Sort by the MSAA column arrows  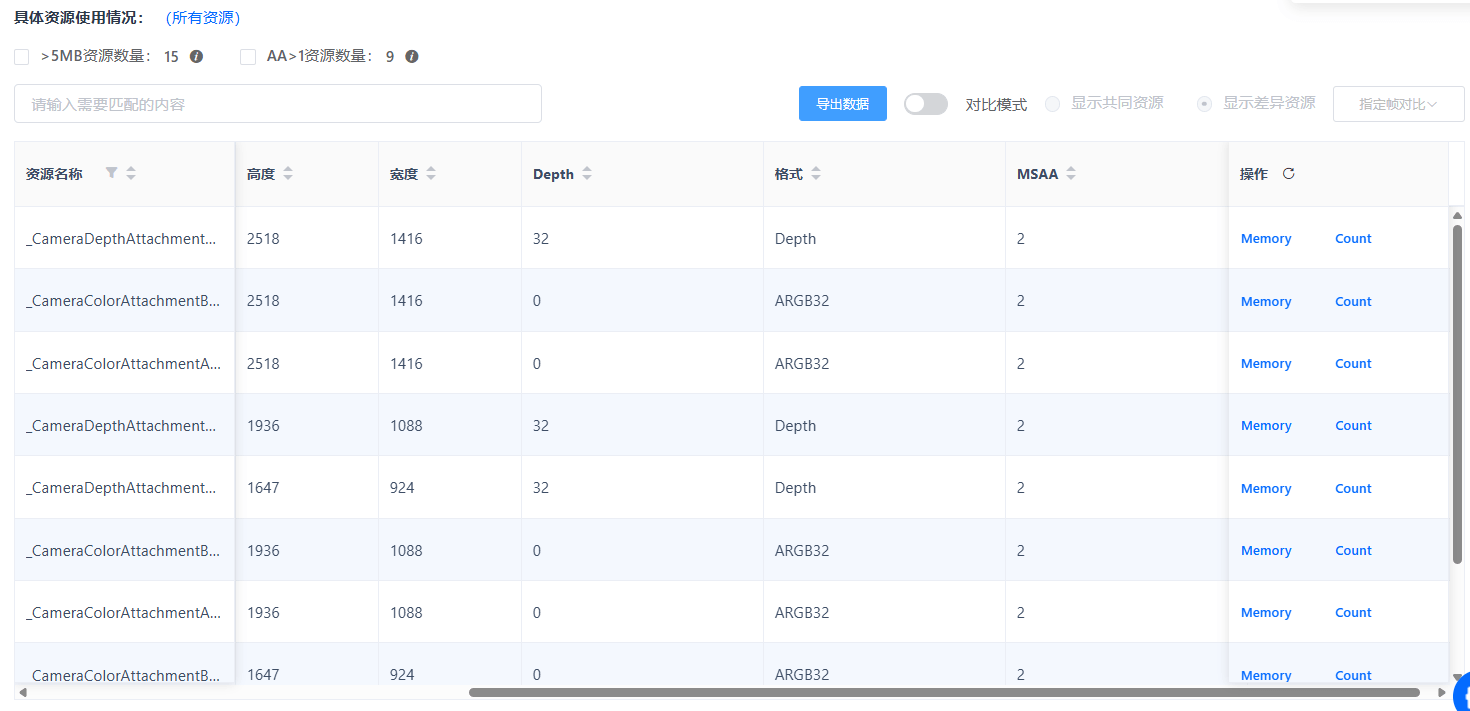[x=1071, y=173]
